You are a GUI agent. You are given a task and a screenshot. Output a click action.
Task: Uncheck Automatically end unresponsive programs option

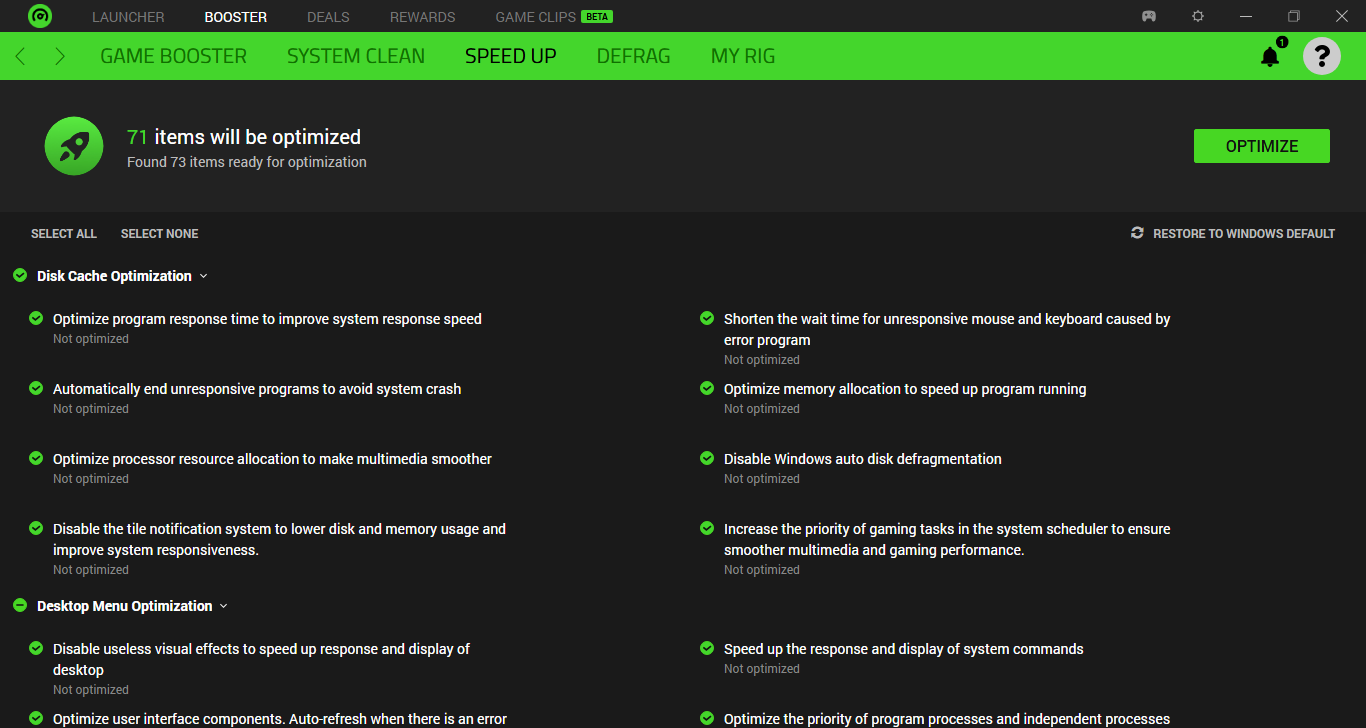pyautogui.click(x=36, y=389)
